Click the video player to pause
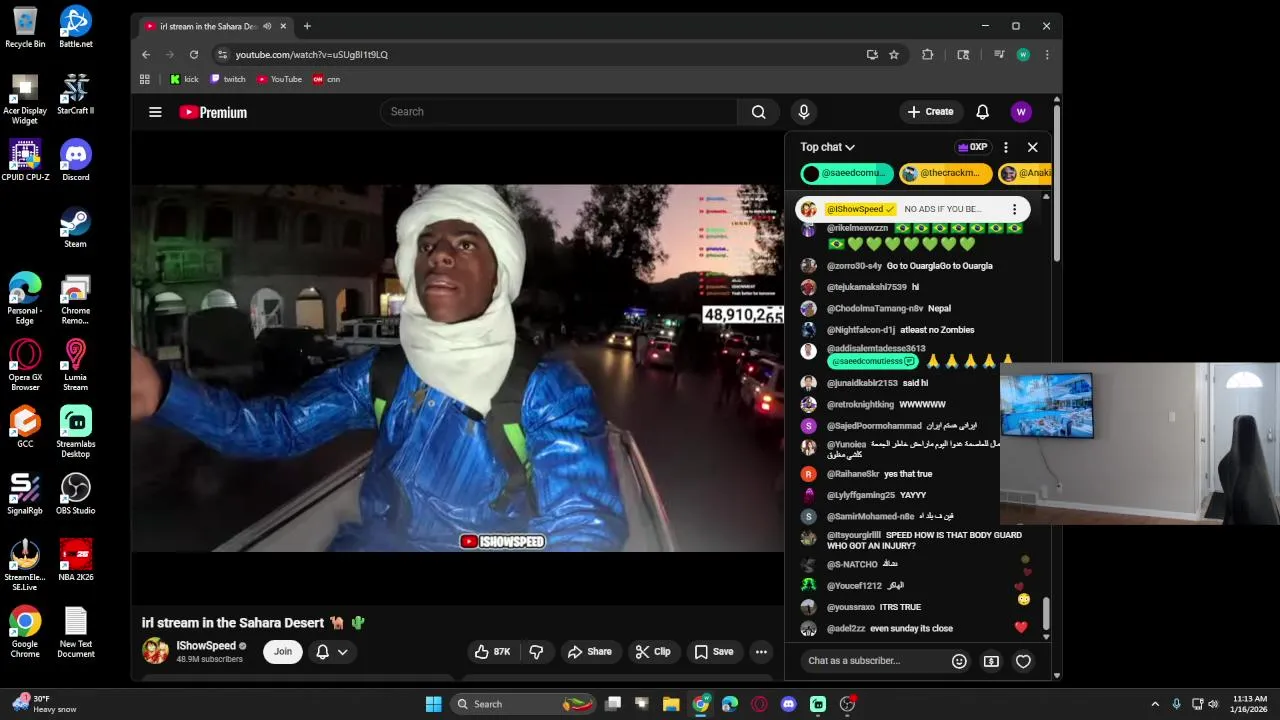This screenshot has width=1280, height=720. 457,367
